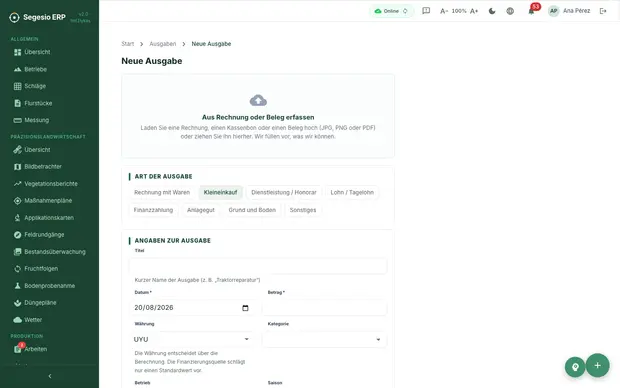620x388 pixels.
Task: Open the Wetter page
Action: 28,320
